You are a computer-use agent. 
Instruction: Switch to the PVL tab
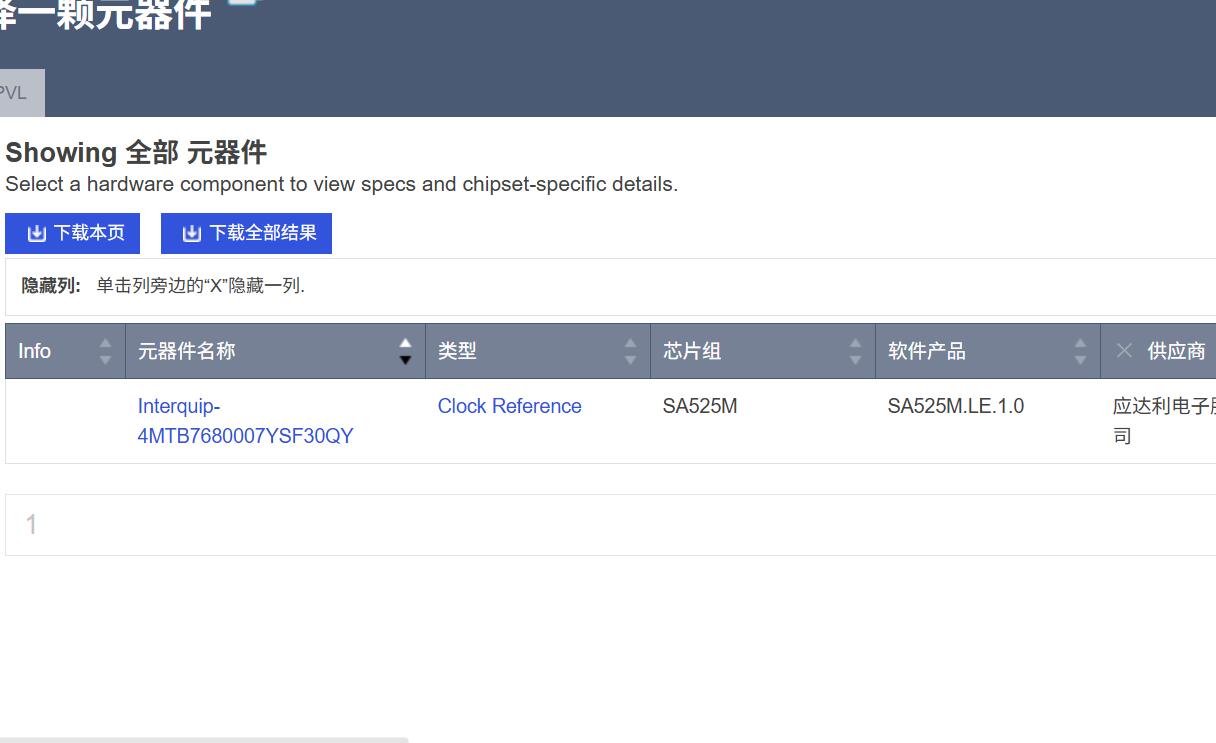14,93
